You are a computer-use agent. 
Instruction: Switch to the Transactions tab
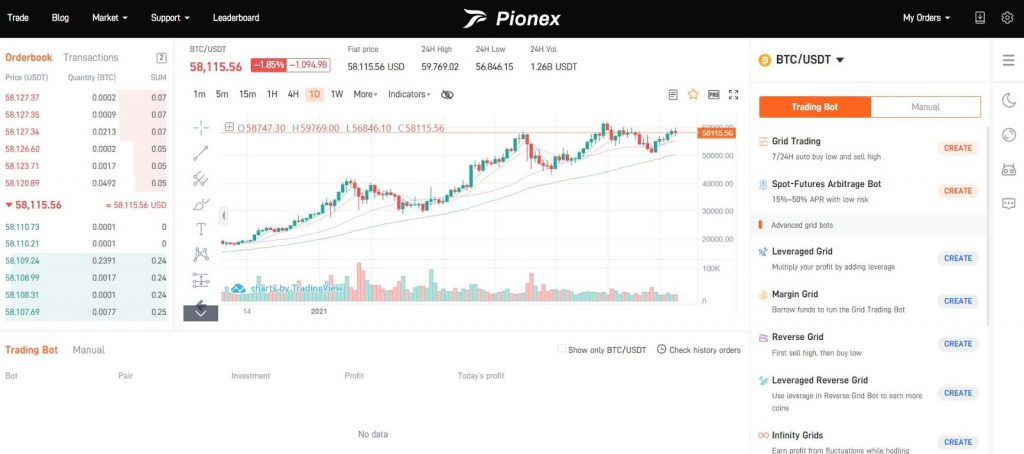(90, 58)
